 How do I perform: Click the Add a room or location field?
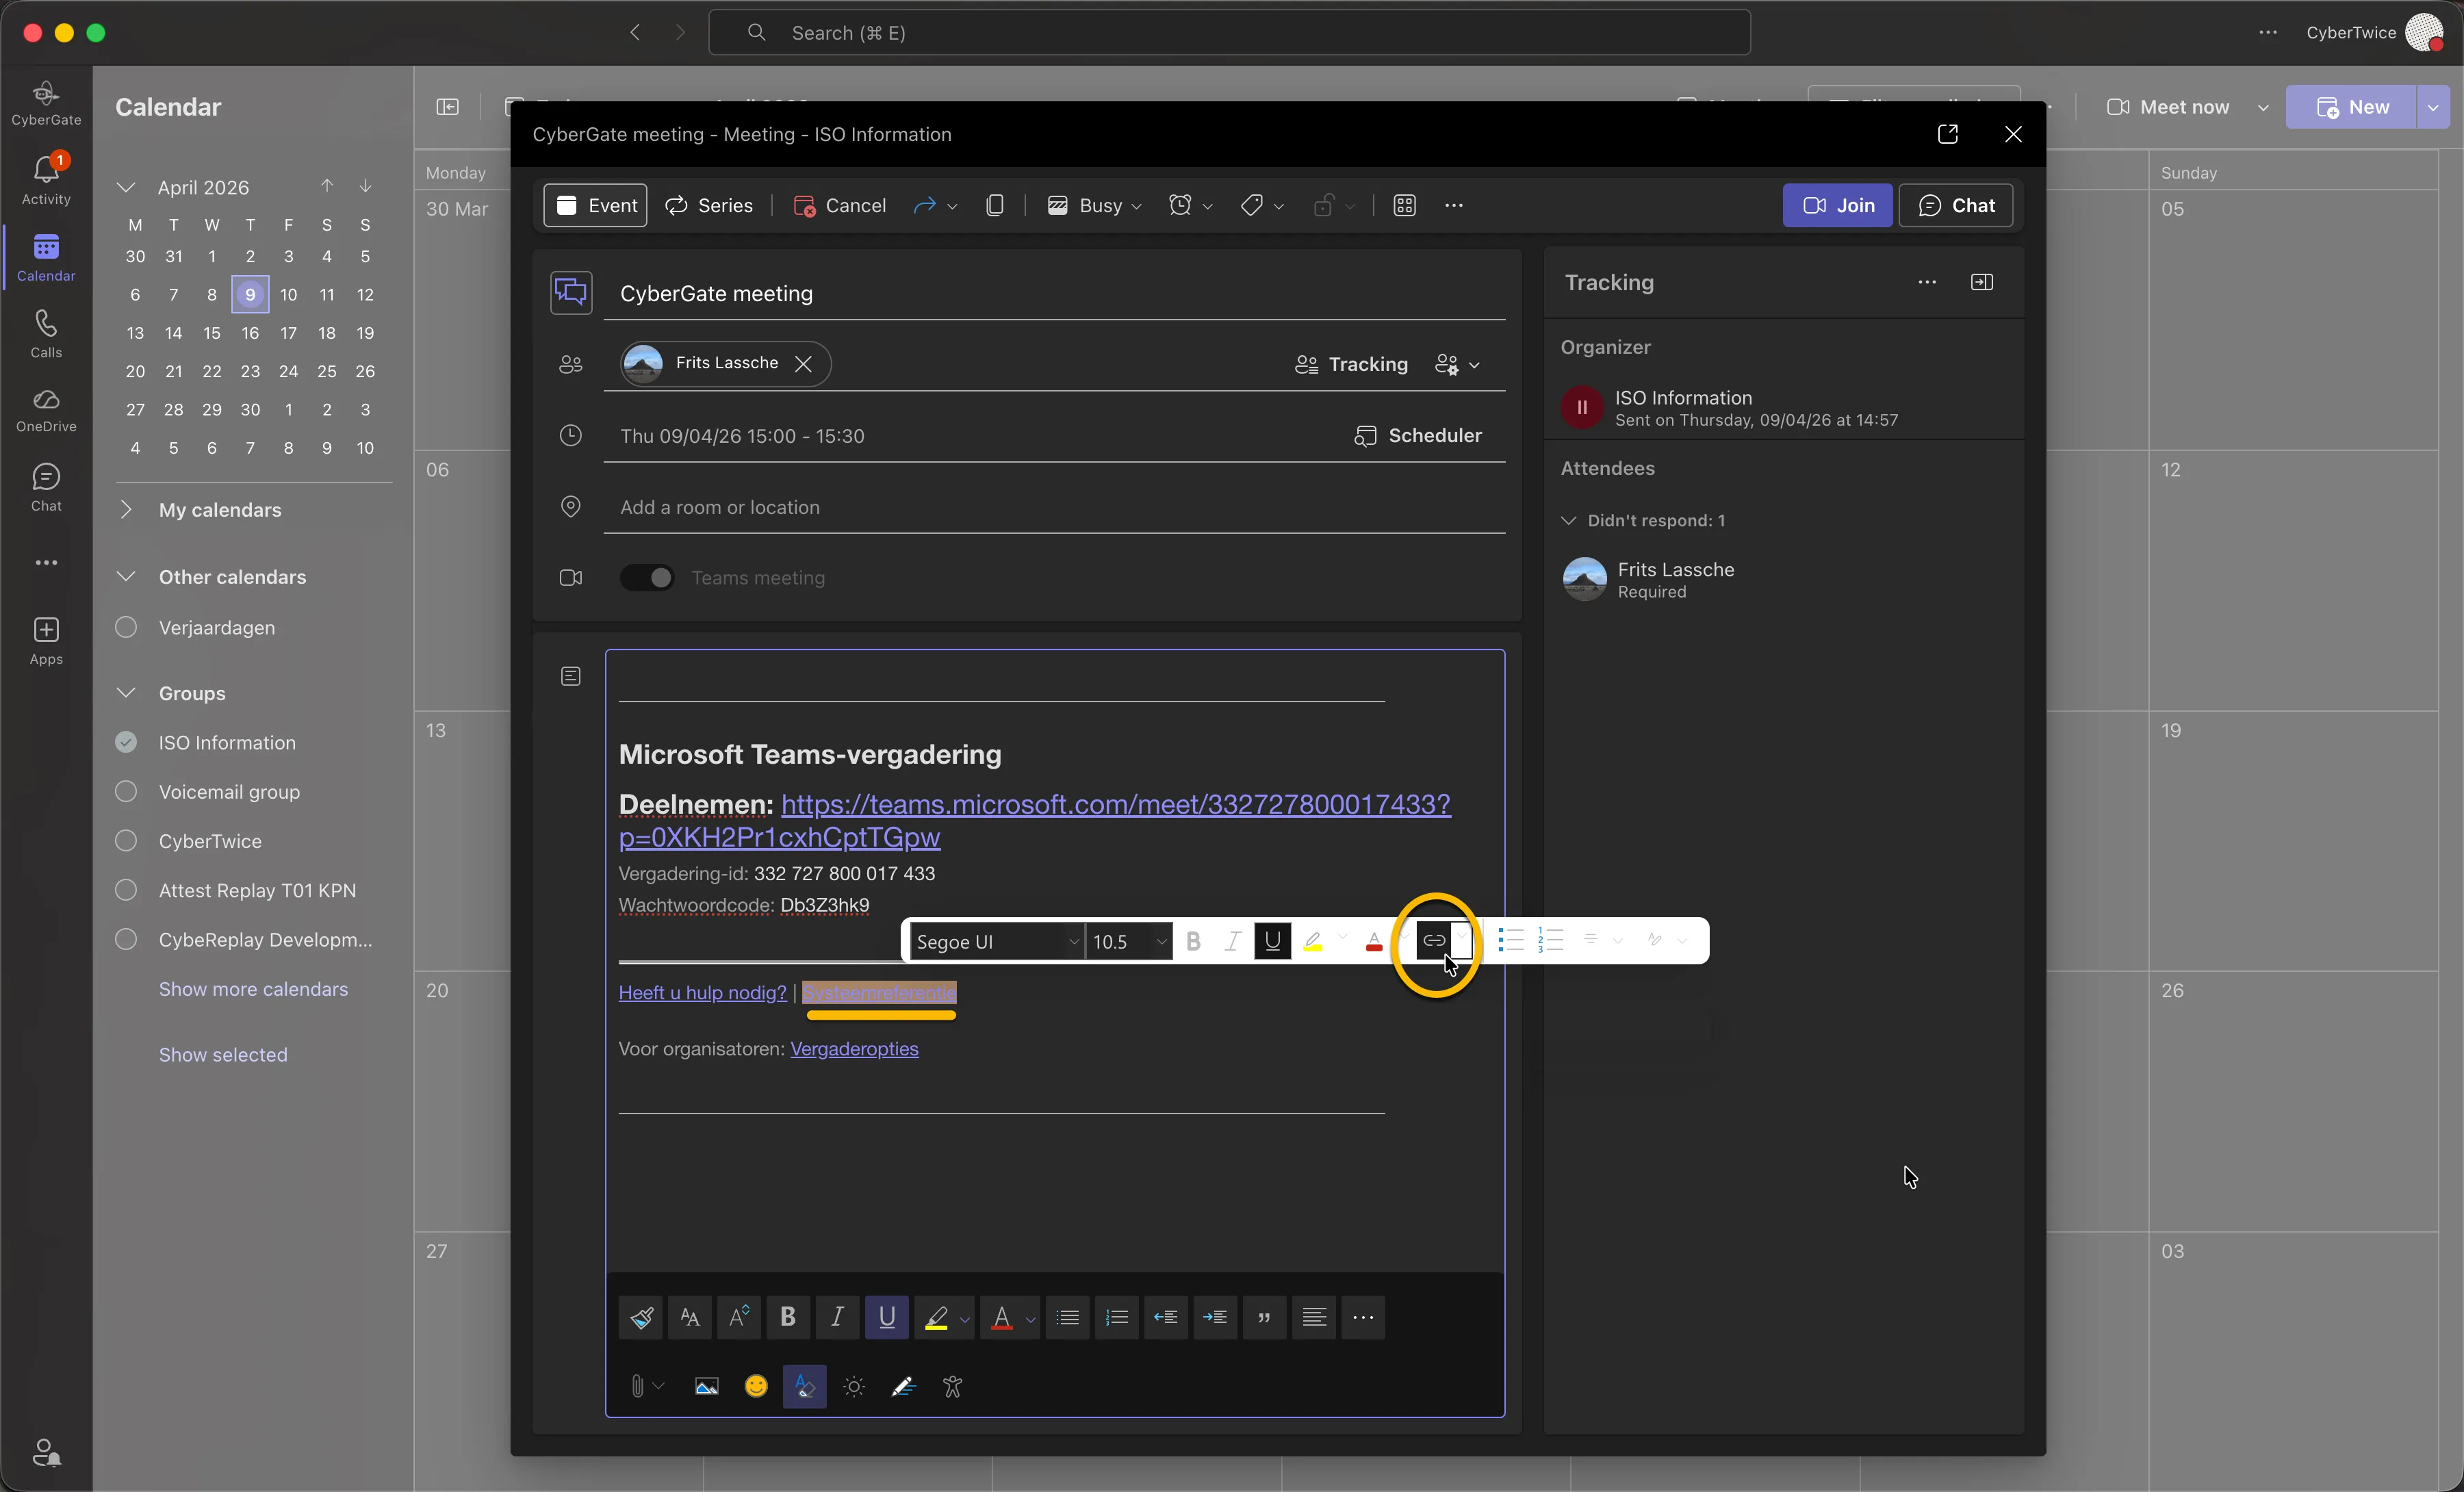(x=1054, y=507)
